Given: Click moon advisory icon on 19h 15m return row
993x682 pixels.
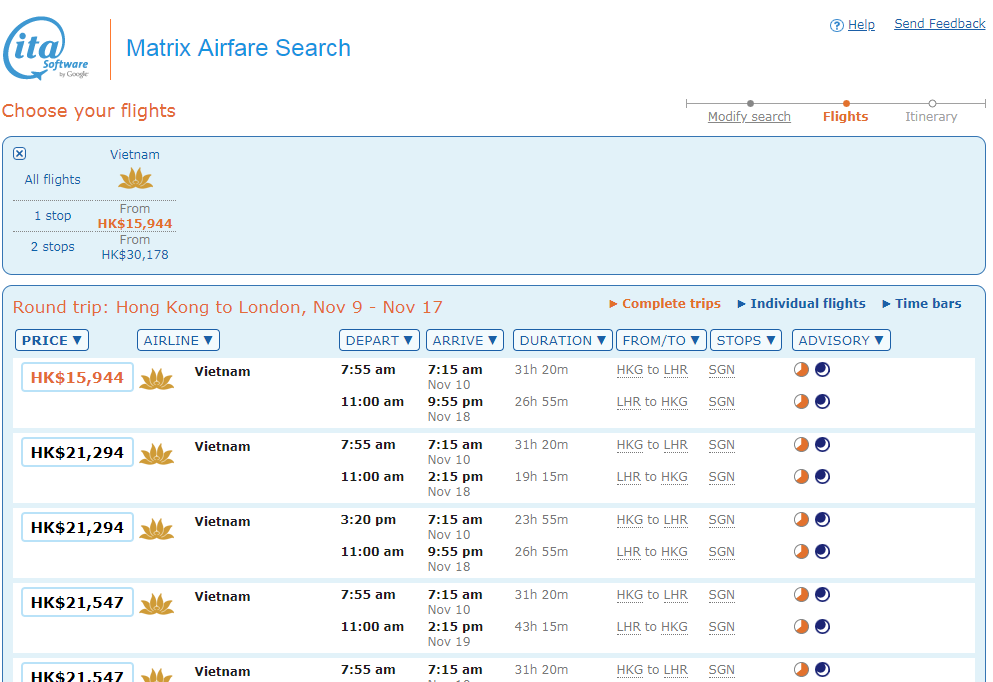Looking at the screenshot, I should point(823,476).
